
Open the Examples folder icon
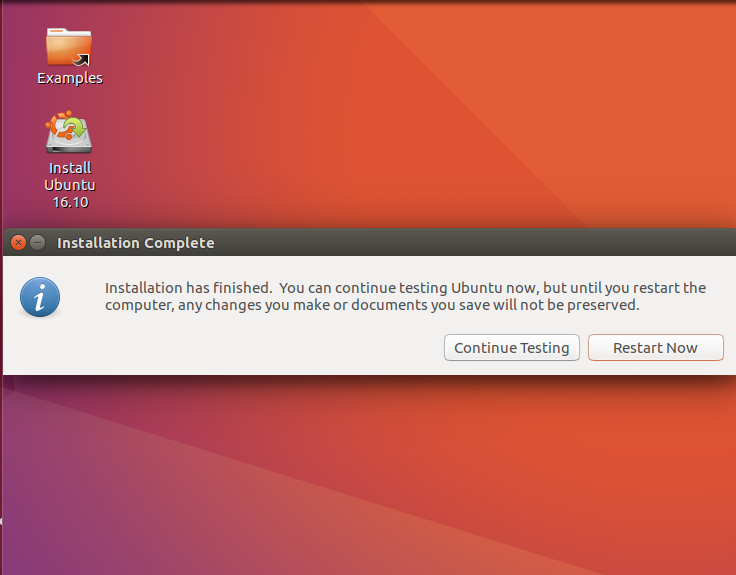click(69, 47)
